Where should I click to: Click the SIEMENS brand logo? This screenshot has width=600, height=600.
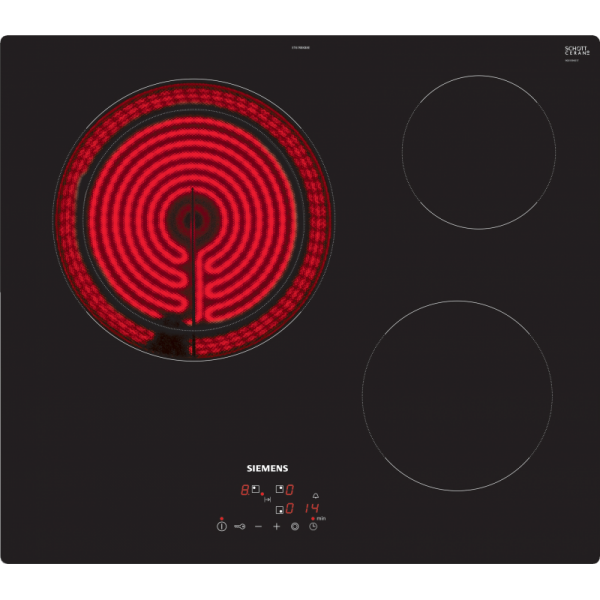point(267,468)
